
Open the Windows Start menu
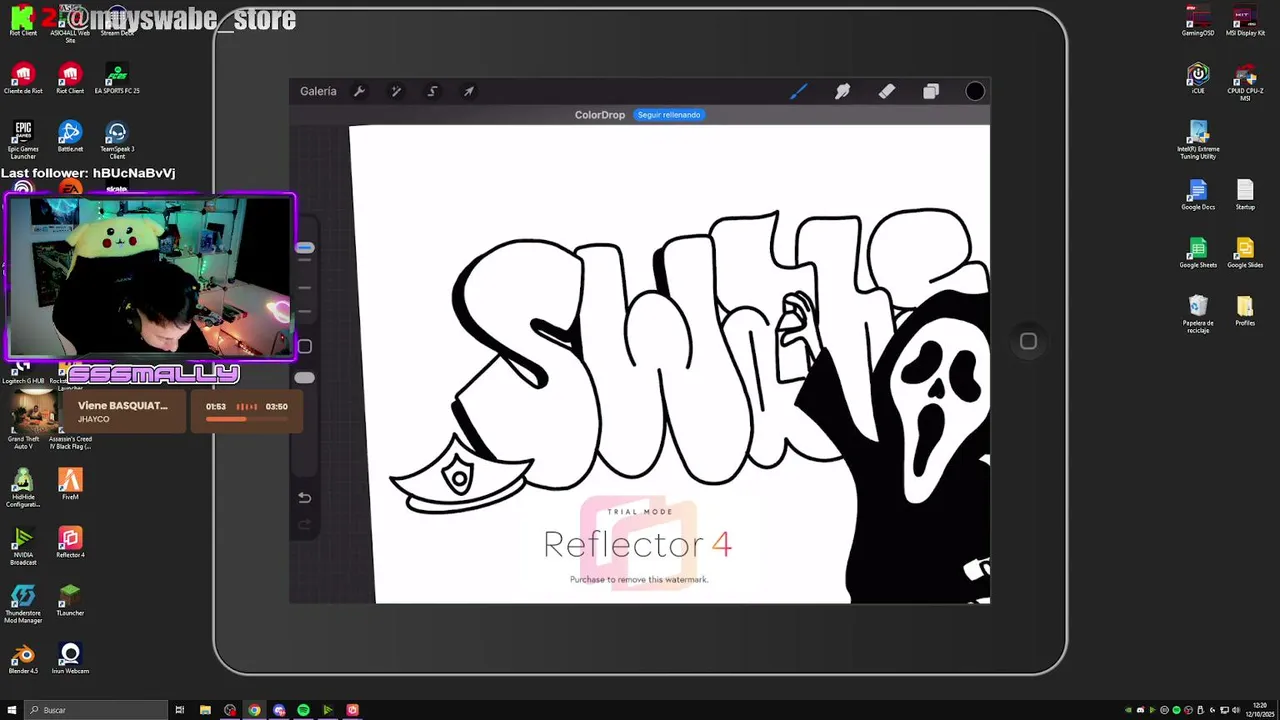click(12, 710)
